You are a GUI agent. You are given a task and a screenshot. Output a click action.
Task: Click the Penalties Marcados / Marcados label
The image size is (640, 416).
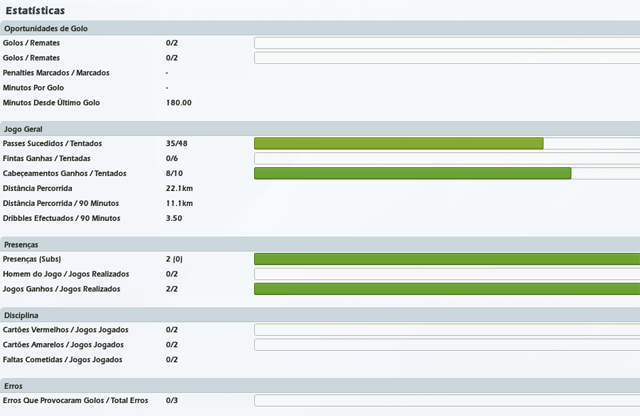tap(56, 73)
